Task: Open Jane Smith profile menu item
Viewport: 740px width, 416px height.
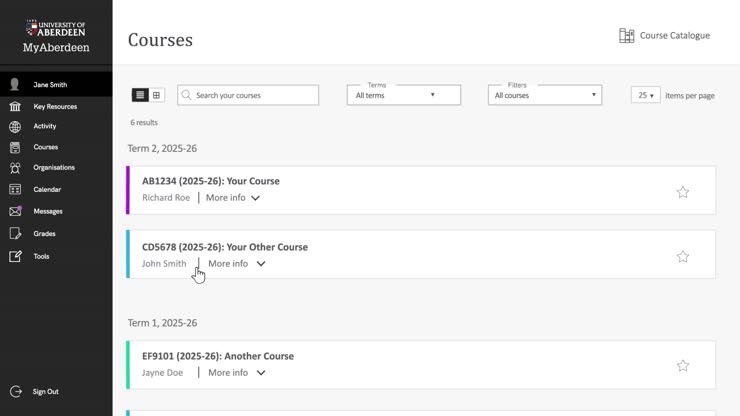Action: (50, 85)
